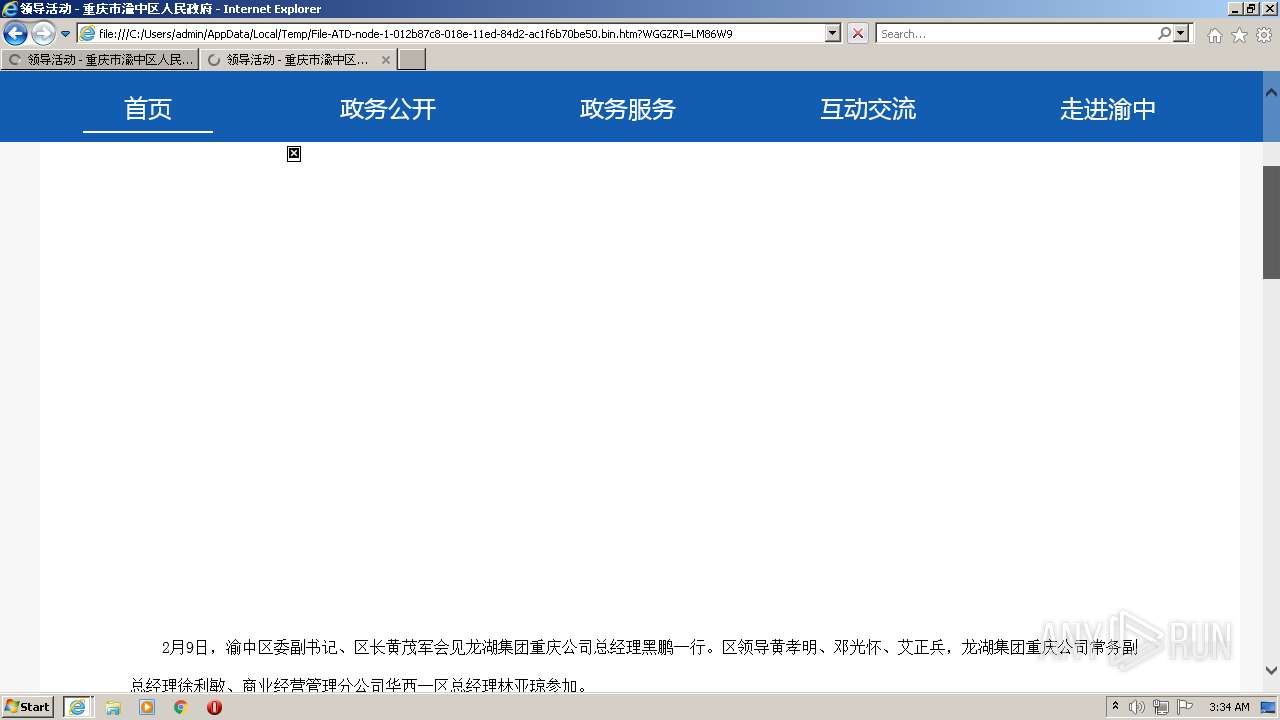Screen dimensions: 1280x720
Task: Click the scrollbar up arrow
Action: coord(1271,92)
